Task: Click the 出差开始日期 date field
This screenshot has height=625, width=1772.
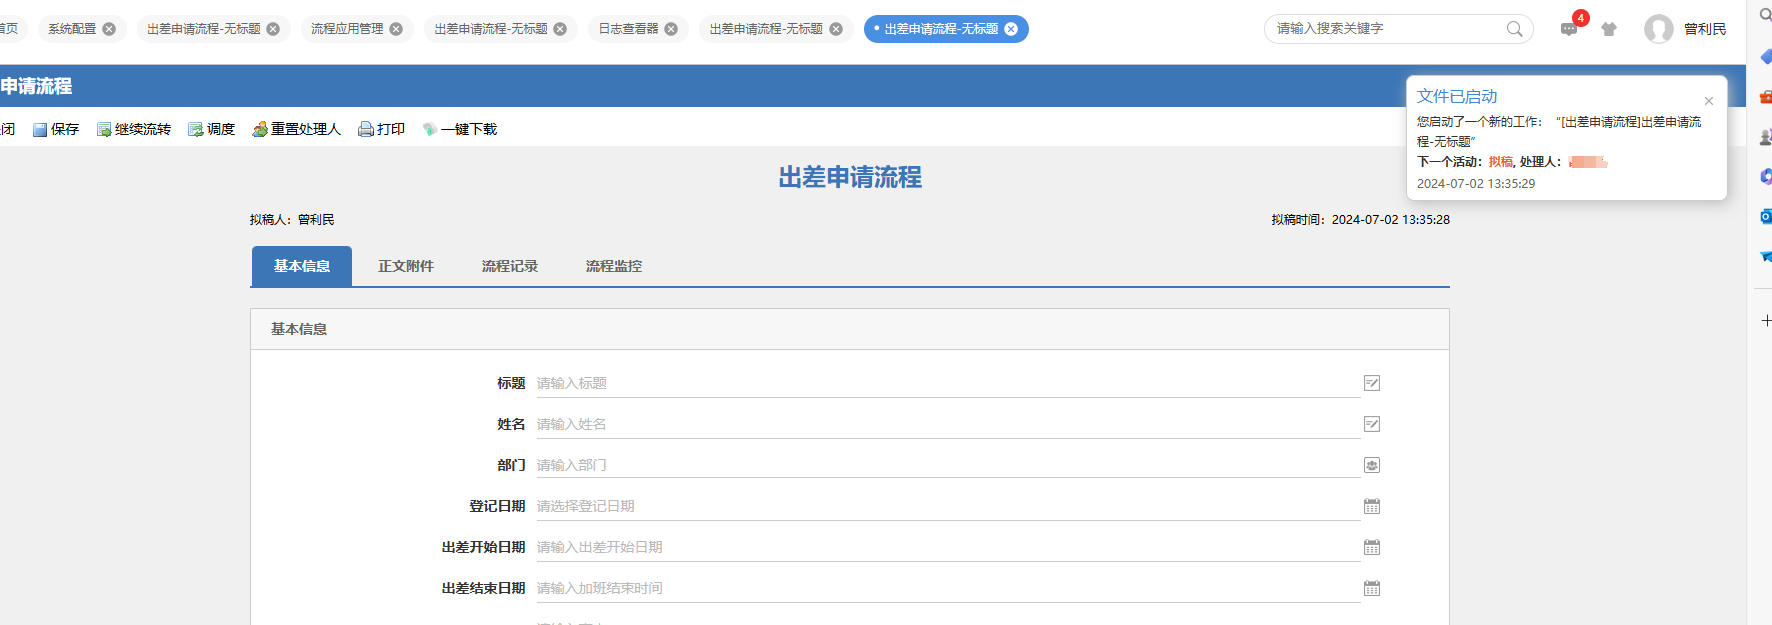Action: coord(947,547)
